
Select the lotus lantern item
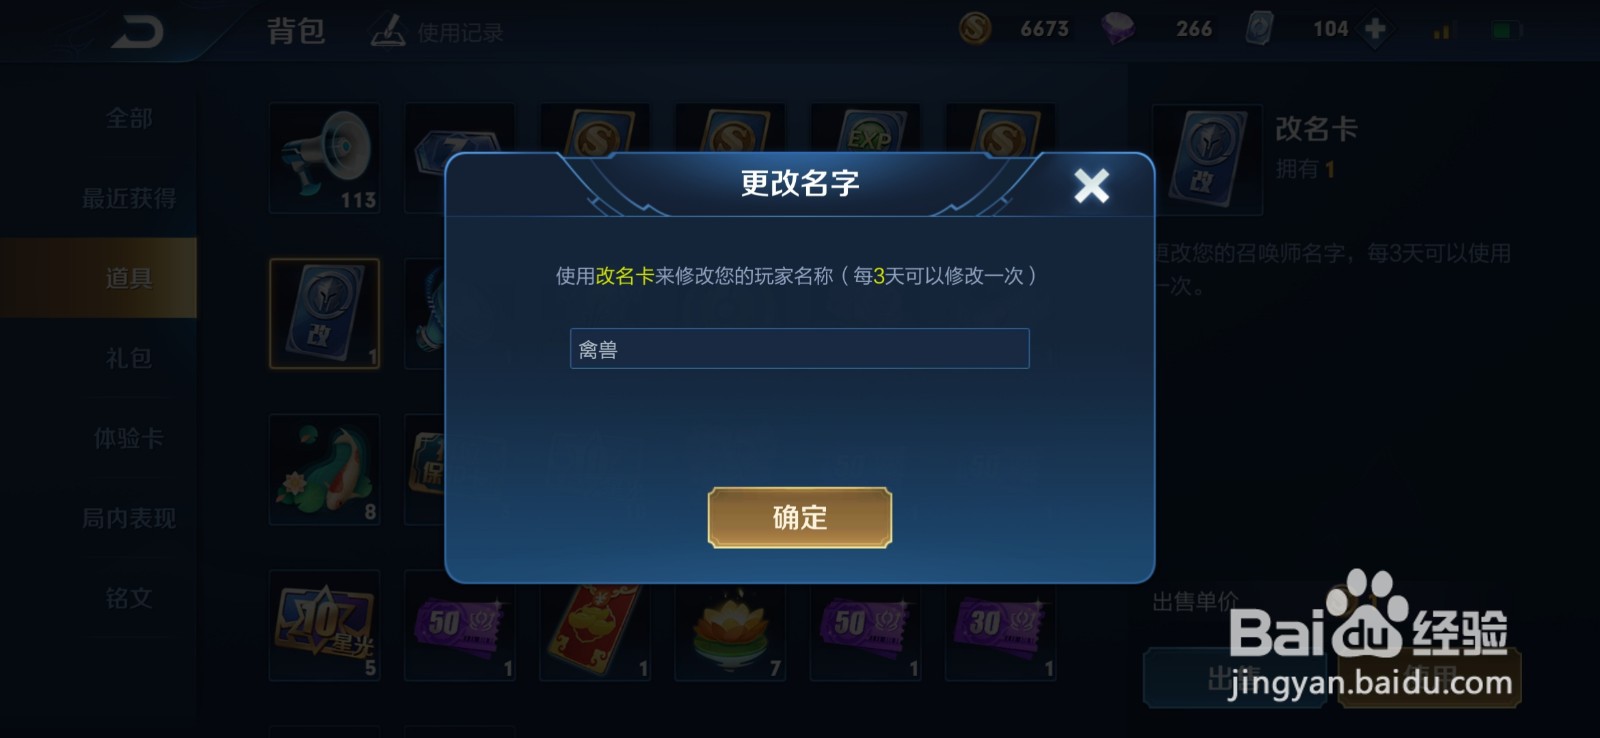[x=730, y=632]
